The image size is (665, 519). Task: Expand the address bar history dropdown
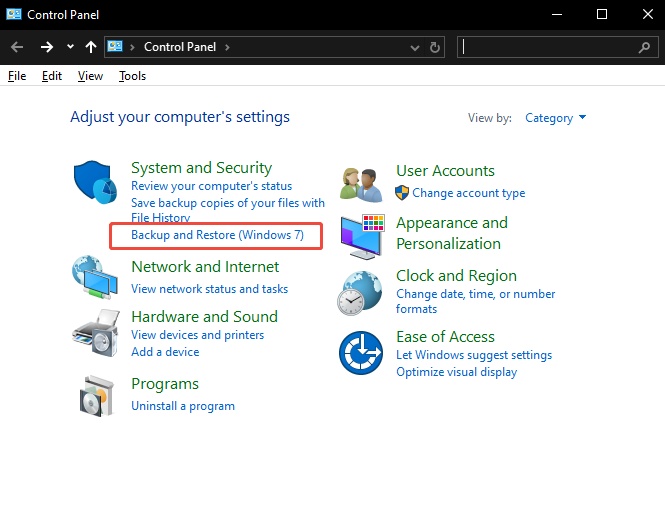415,47
